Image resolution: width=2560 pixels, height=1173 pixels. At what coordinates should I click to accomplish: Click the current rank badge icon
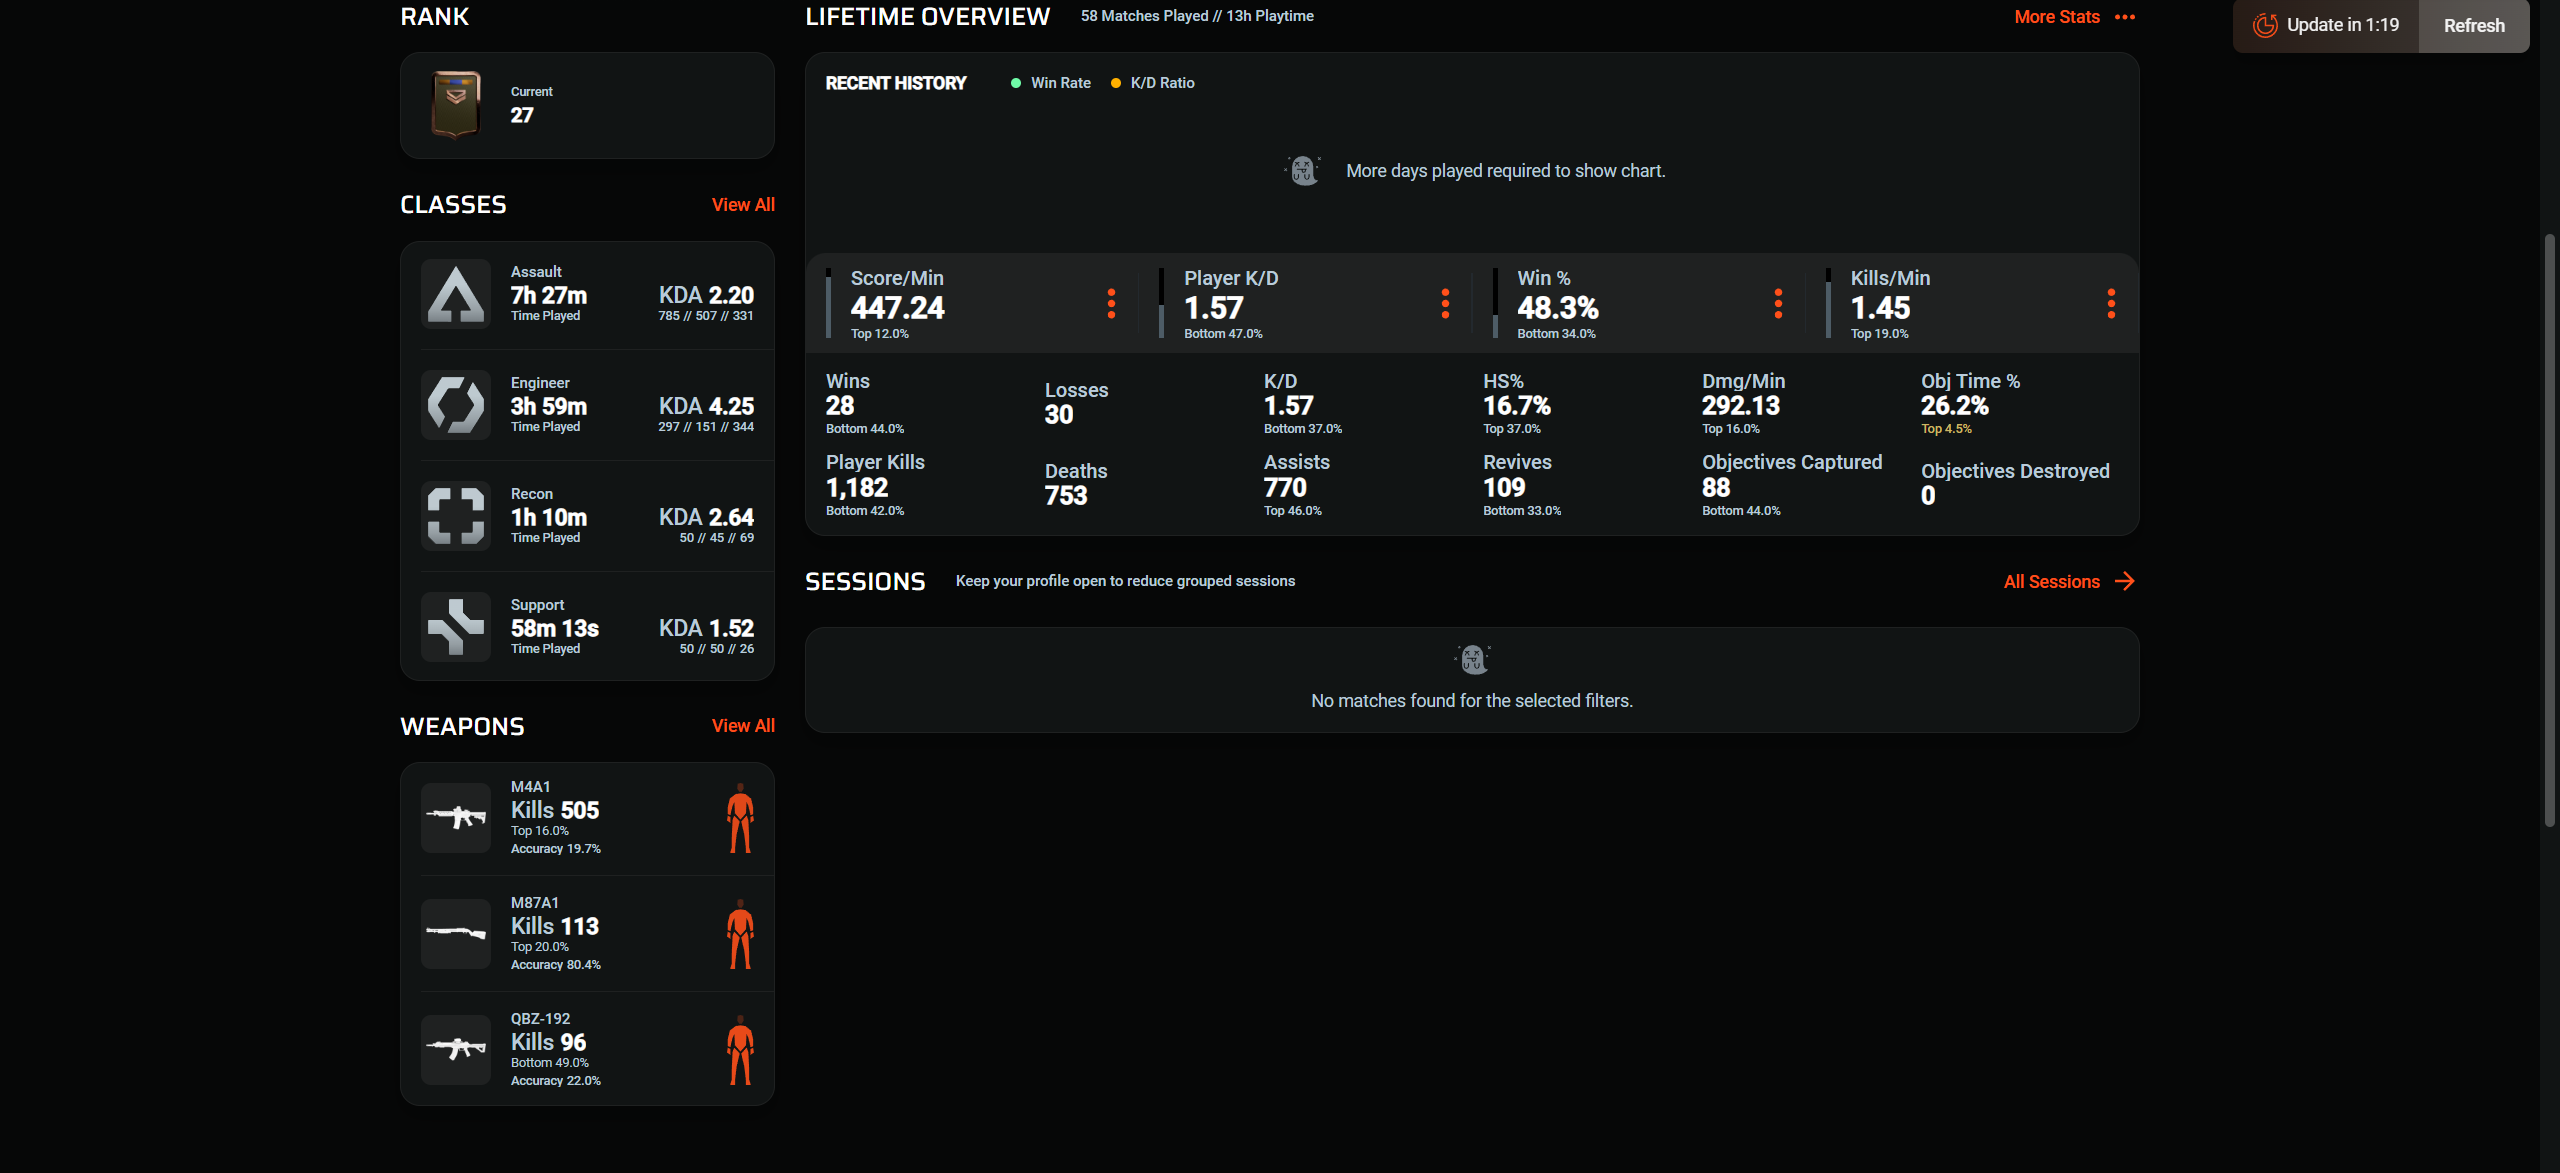[x=455, y=104]
